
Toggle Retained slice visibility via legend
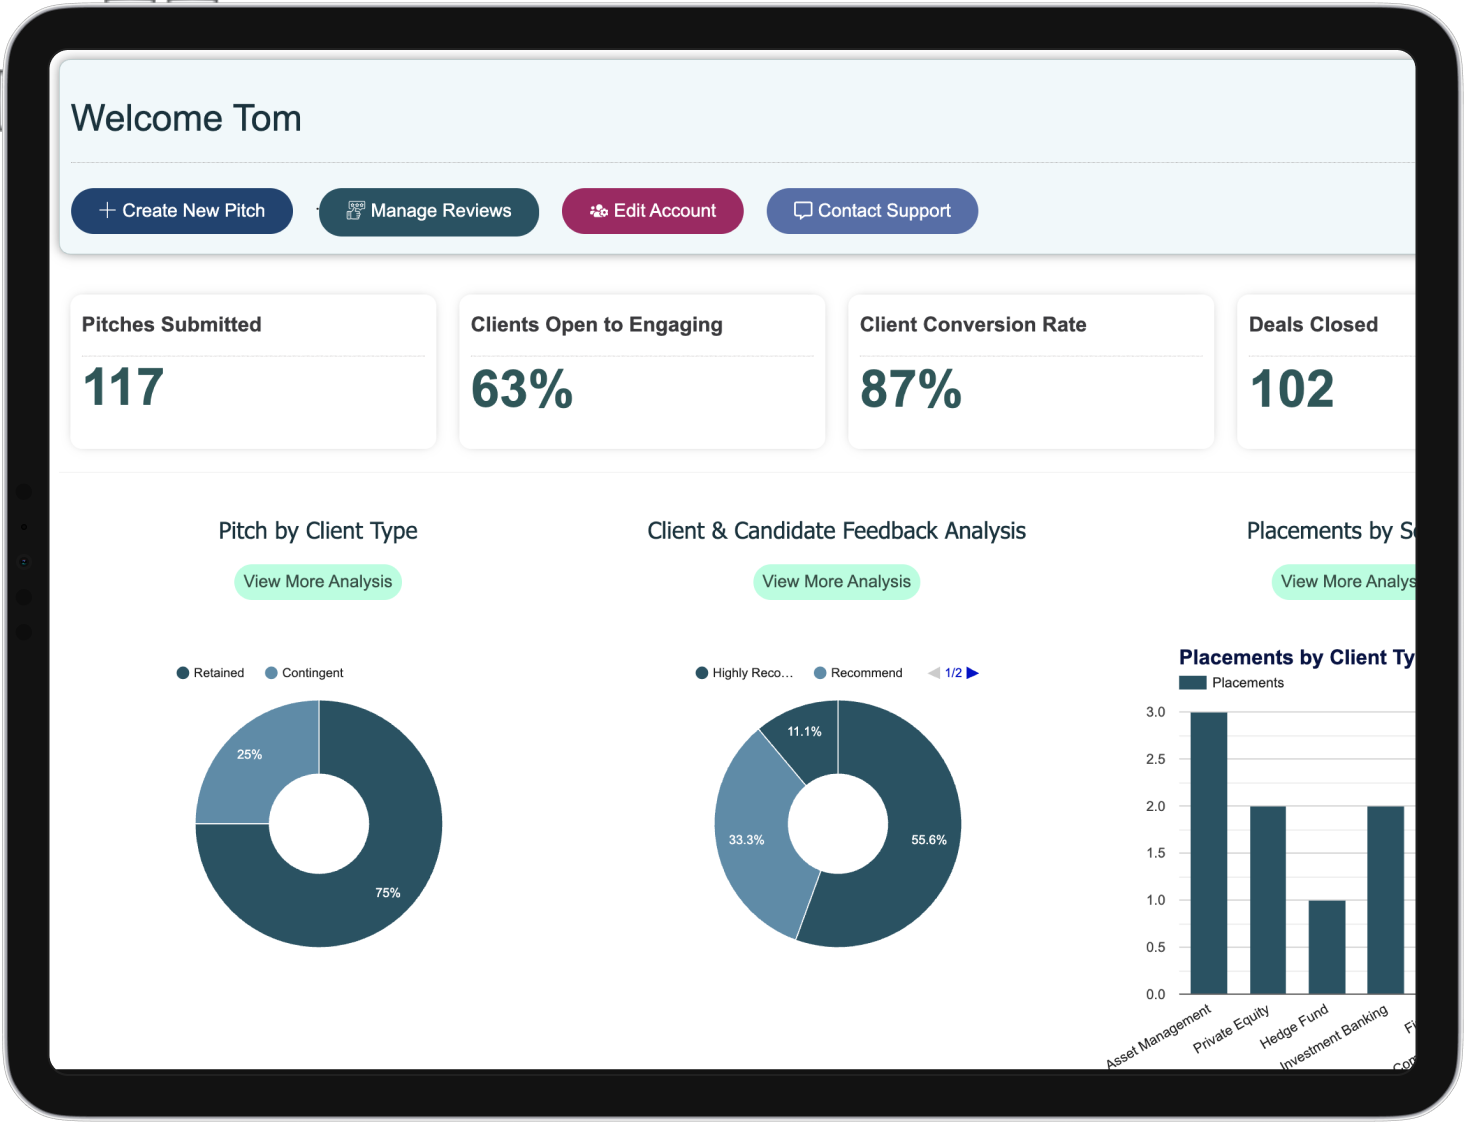click(210, 672)
